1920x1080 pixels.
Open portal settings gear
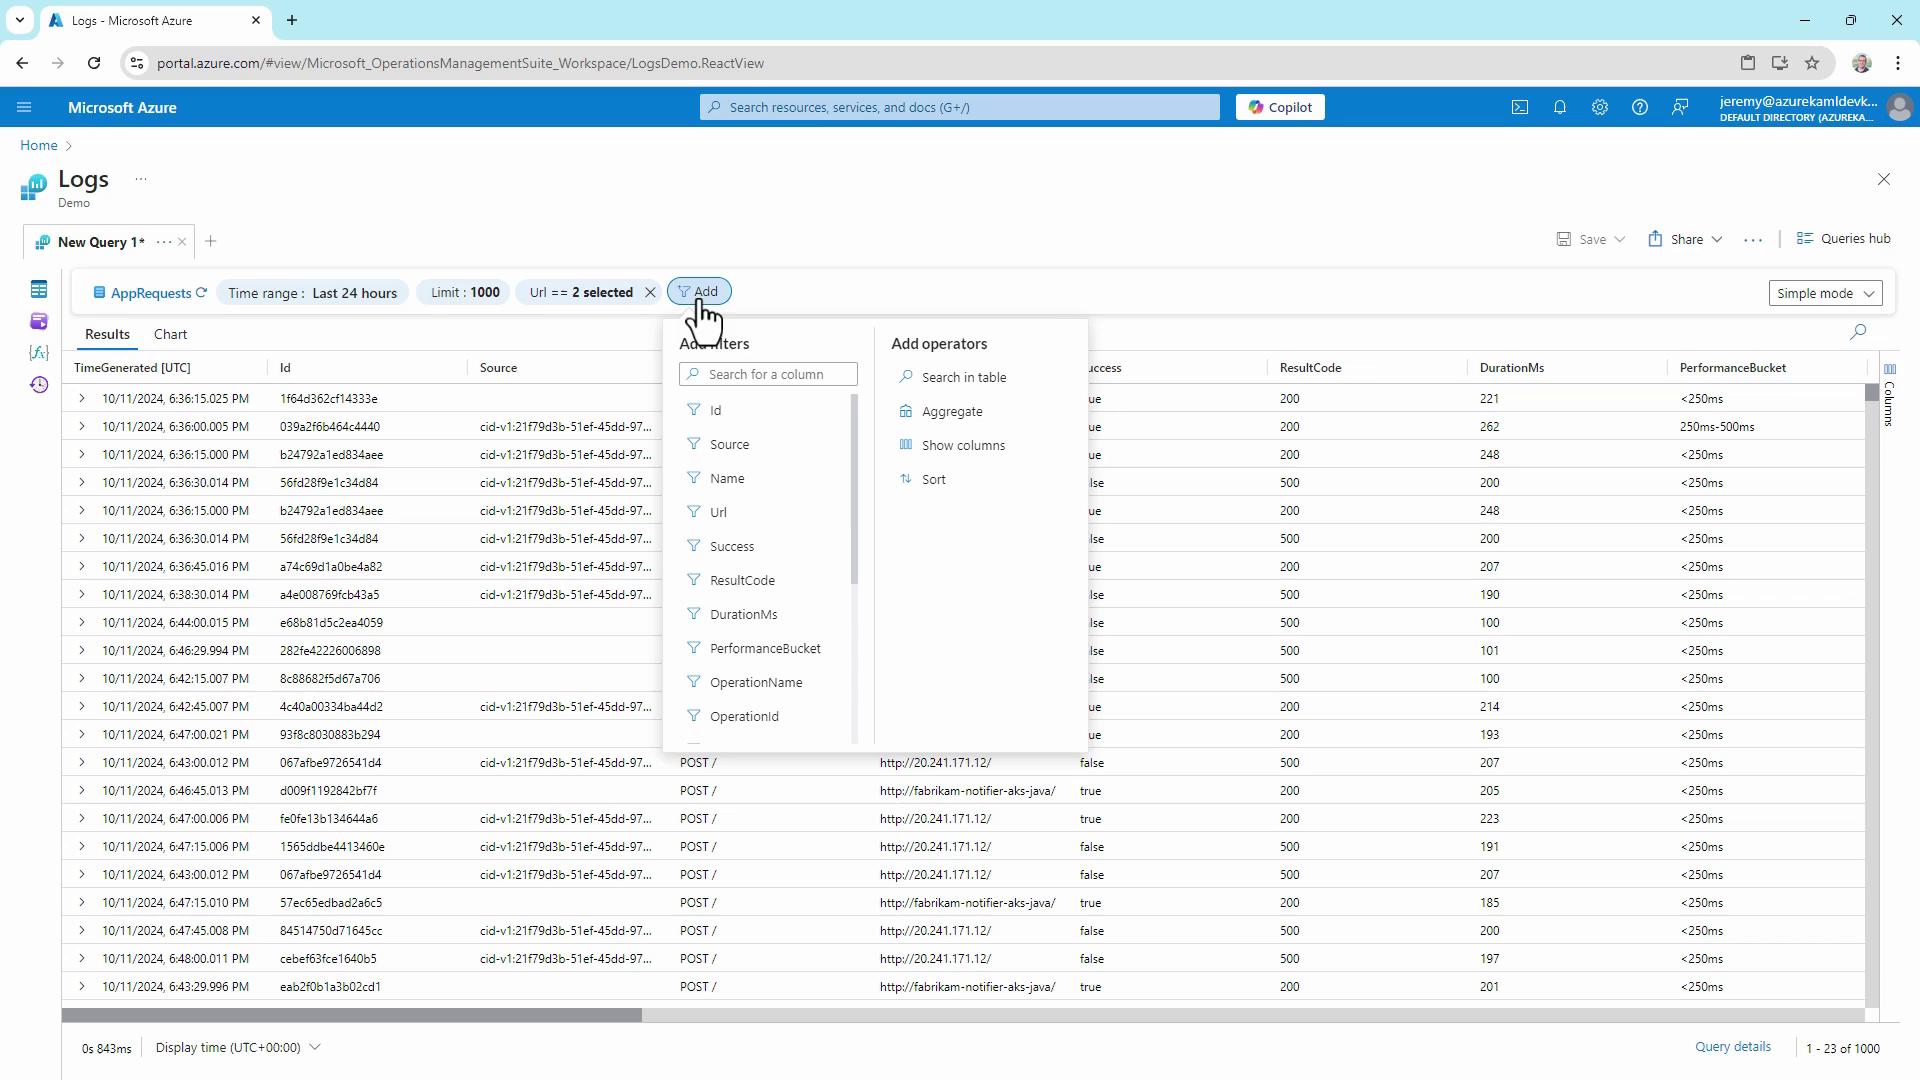[x=1600, y=107]
